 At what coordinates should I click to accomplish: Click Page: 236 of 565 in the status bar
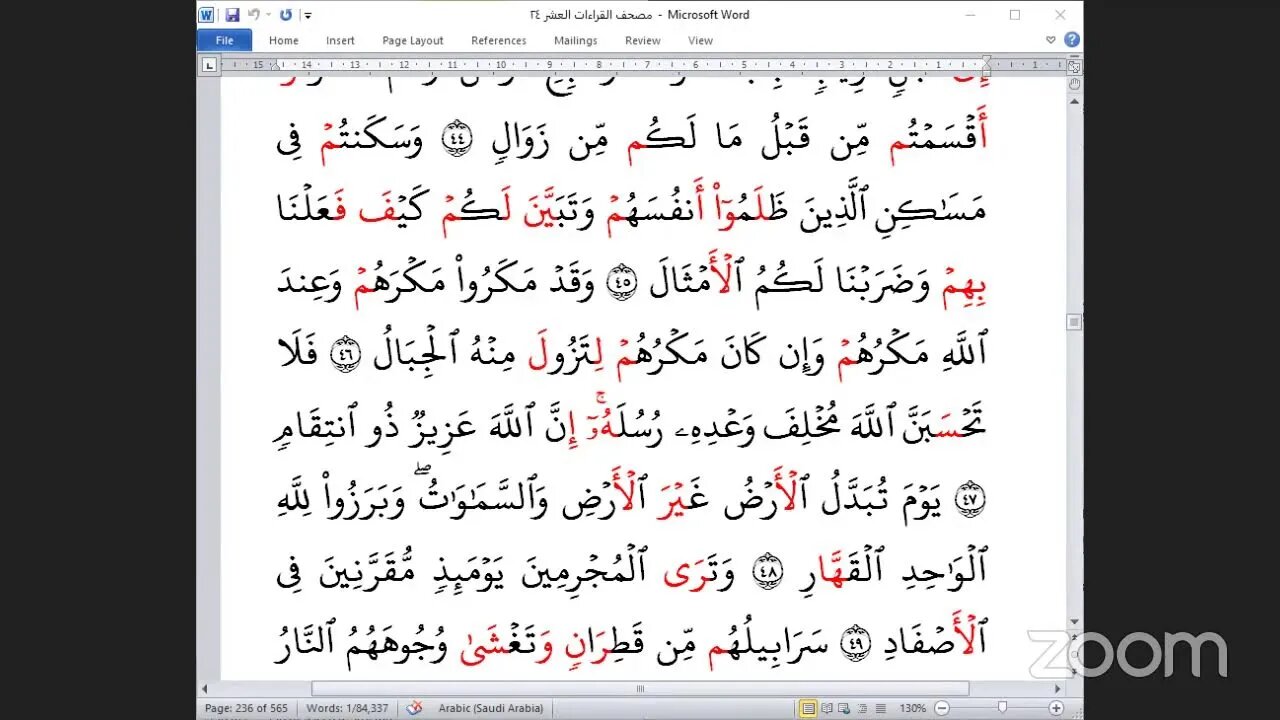coord(246,708)
